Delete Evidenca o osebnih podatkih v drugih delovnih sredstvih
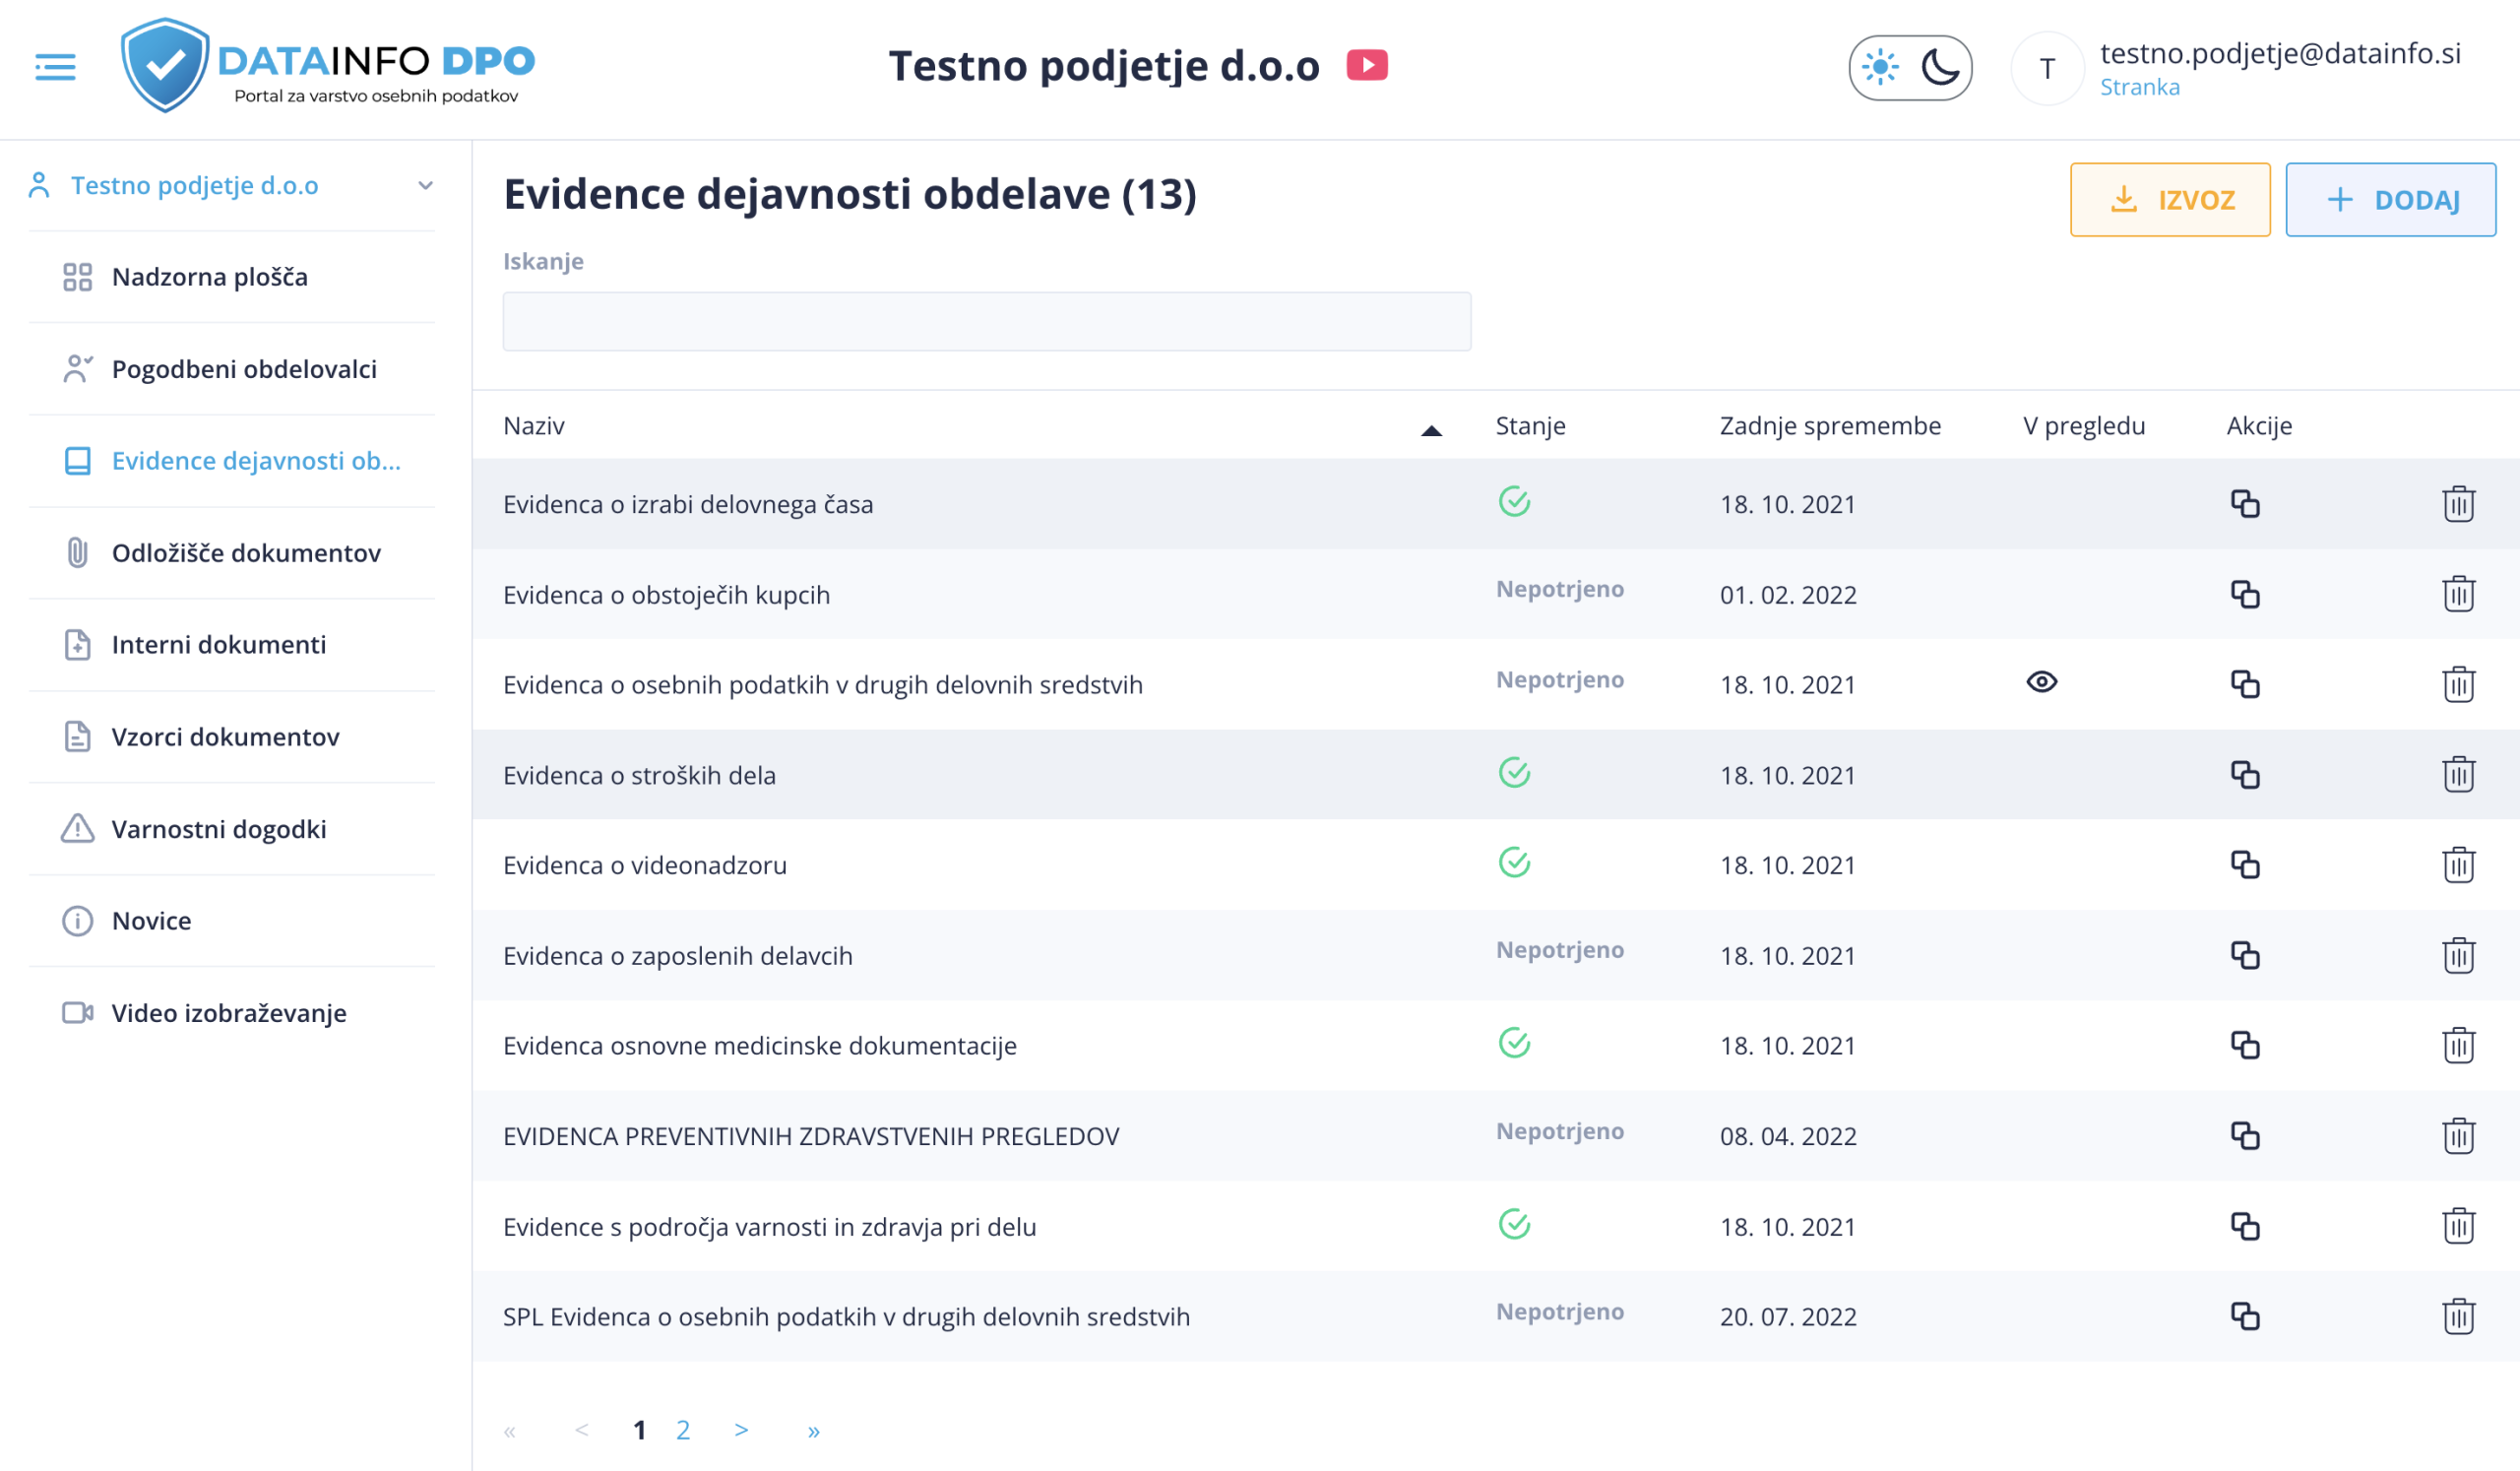This screenshot has width=2520, height=1471. pos(2458,685)
